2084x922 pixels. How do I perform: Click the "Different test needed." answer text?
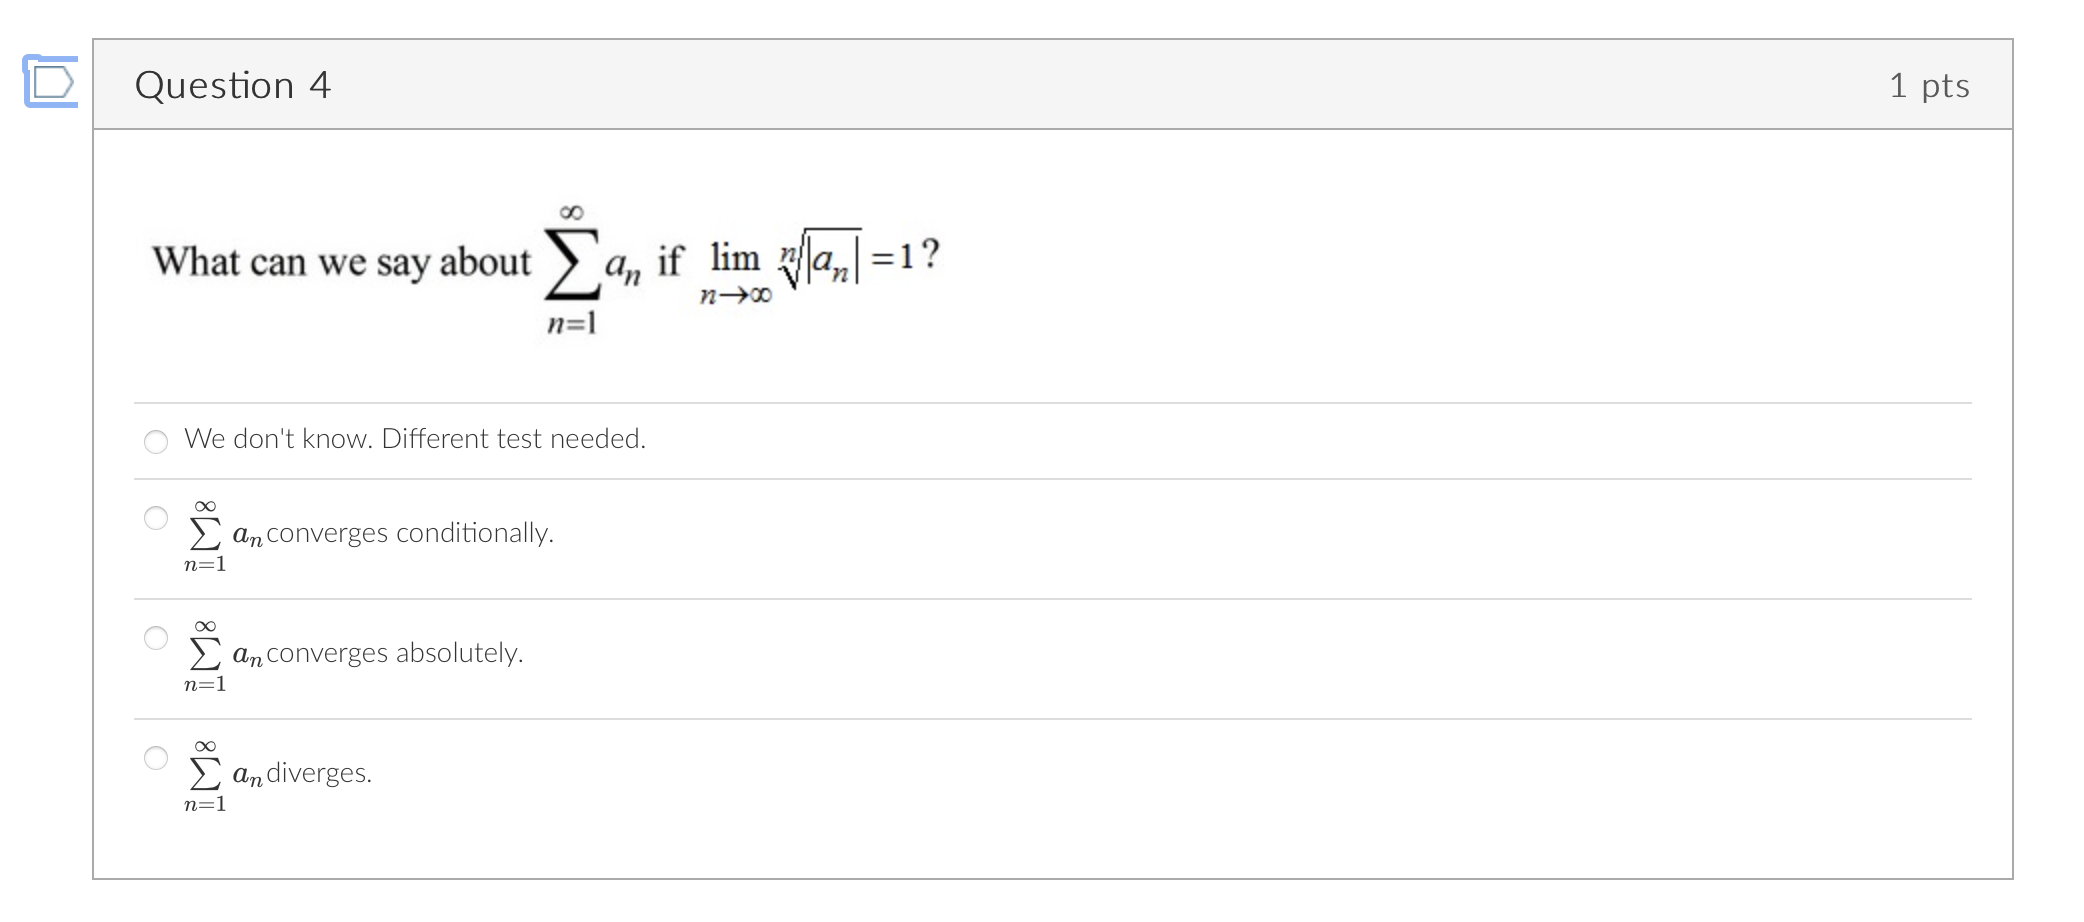513,439
